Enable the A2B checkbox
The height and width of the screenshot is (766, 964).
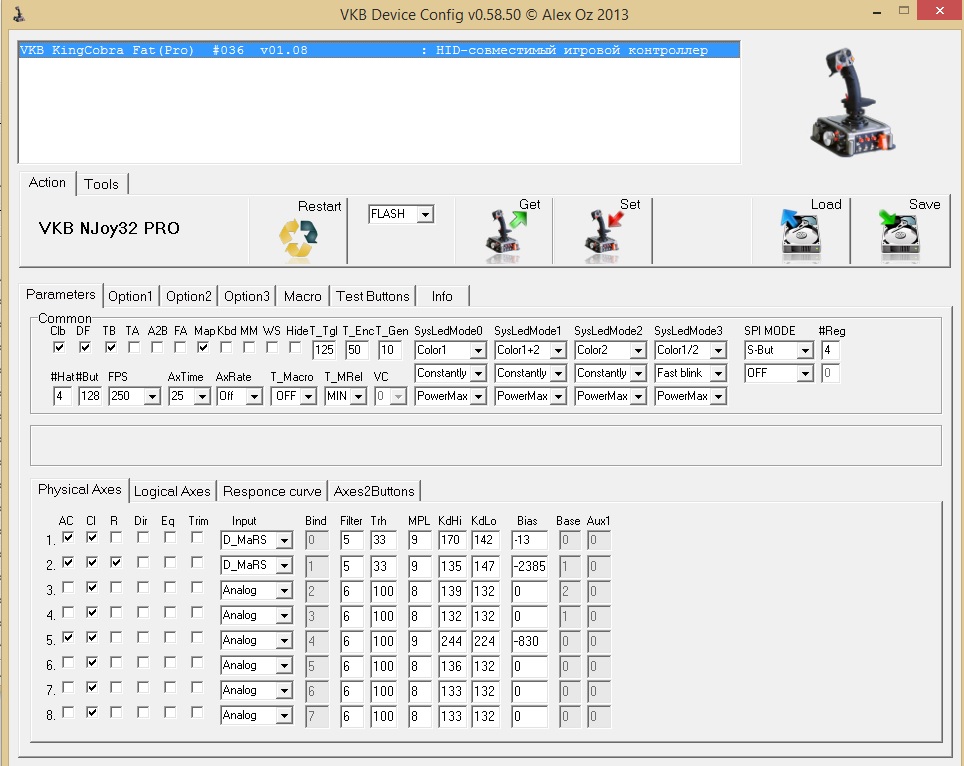coord(157,348)
